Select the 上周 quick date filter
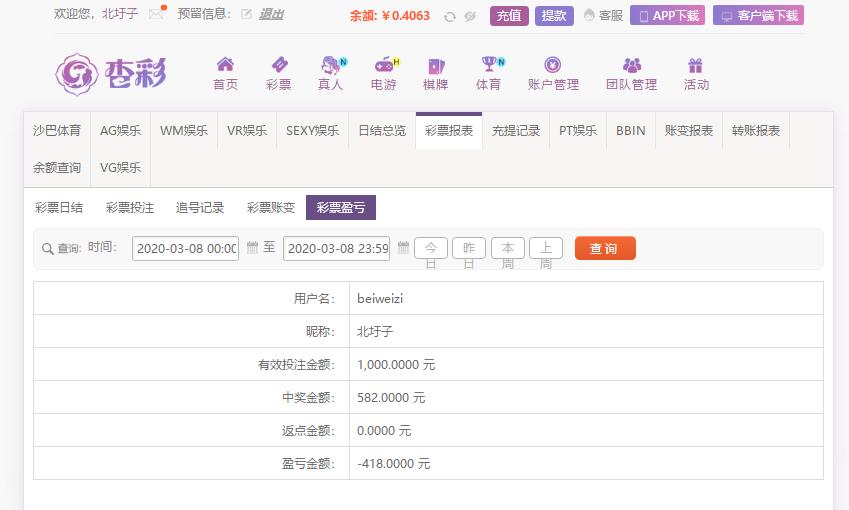849x510 pixels. [546, 249]
